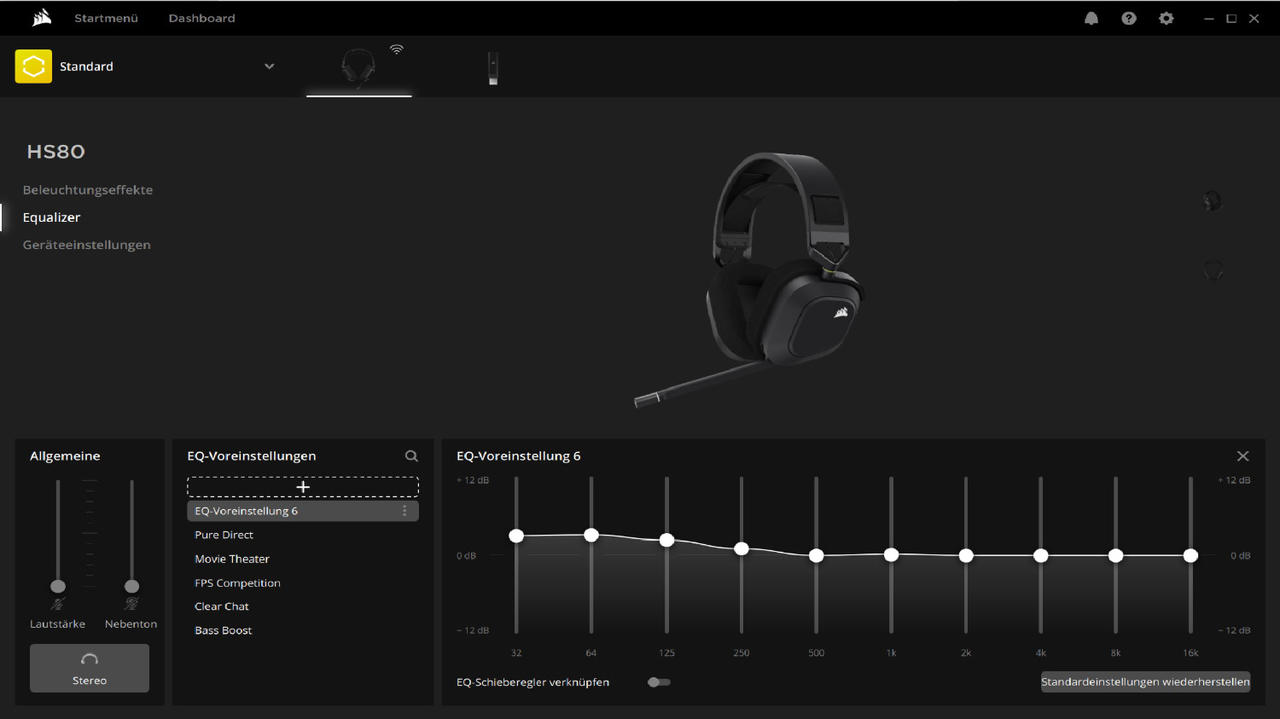Toggle EQ-Schieberegler verknüpfen switch
Screen dimensions: 1280x719
click(x=659, y=682)
